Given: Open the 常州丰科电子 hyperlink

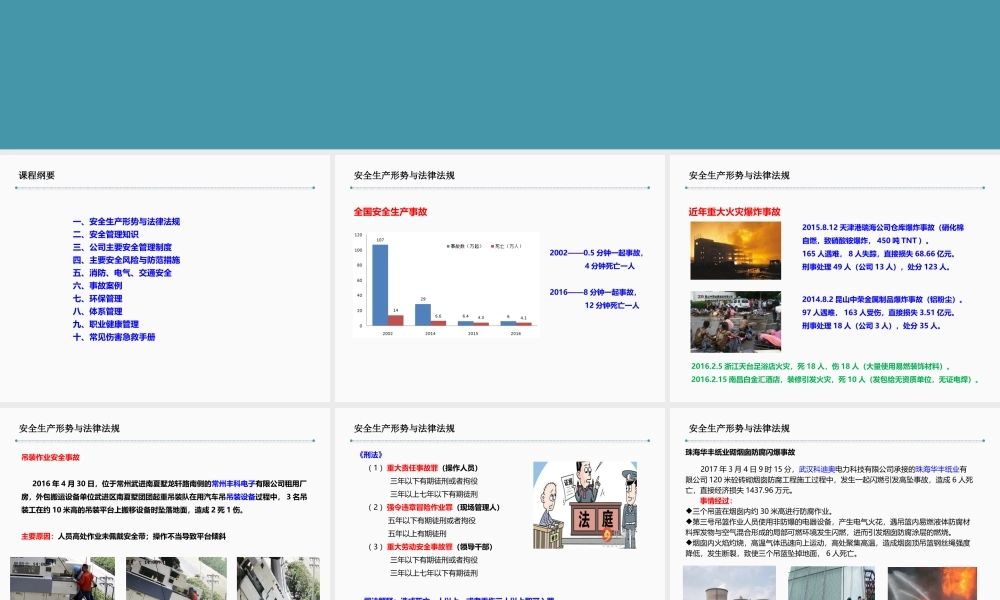Looking at the screenshot, I should tap(233, 483).
